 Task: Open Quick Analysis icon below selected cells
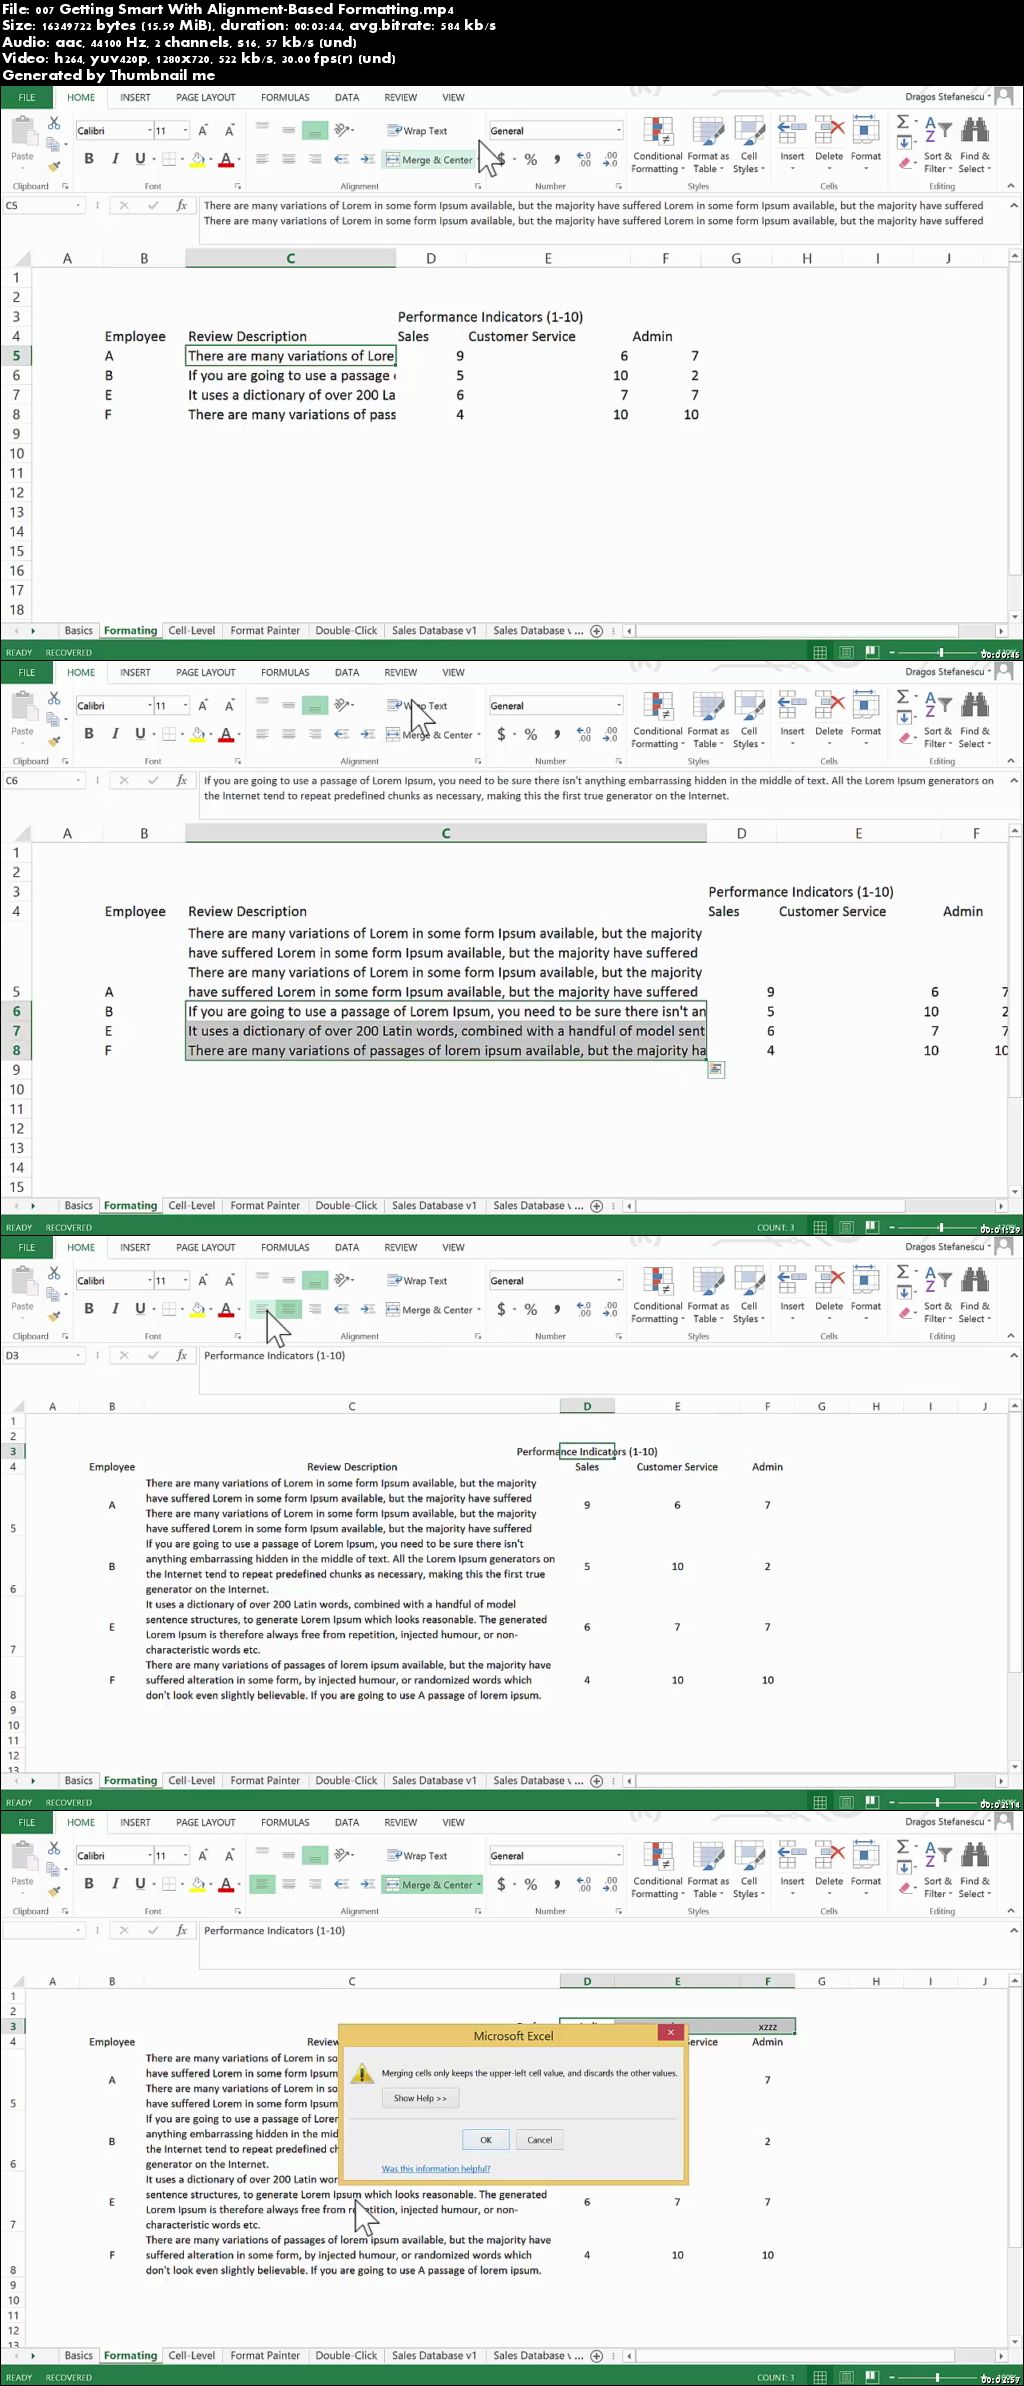pos(716,1070)
